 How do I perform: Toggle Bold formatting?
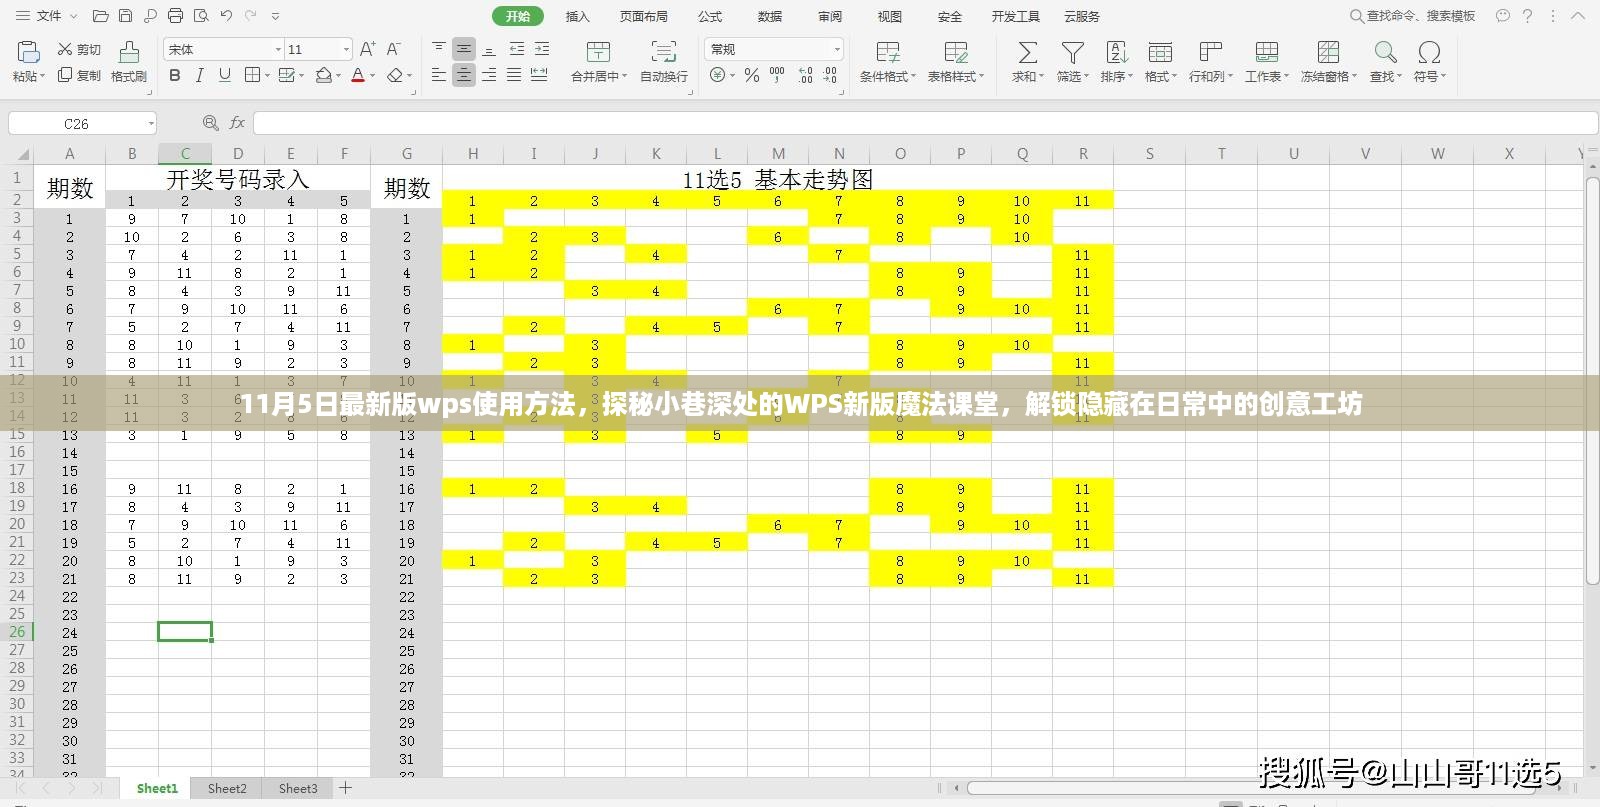[175, 75]
